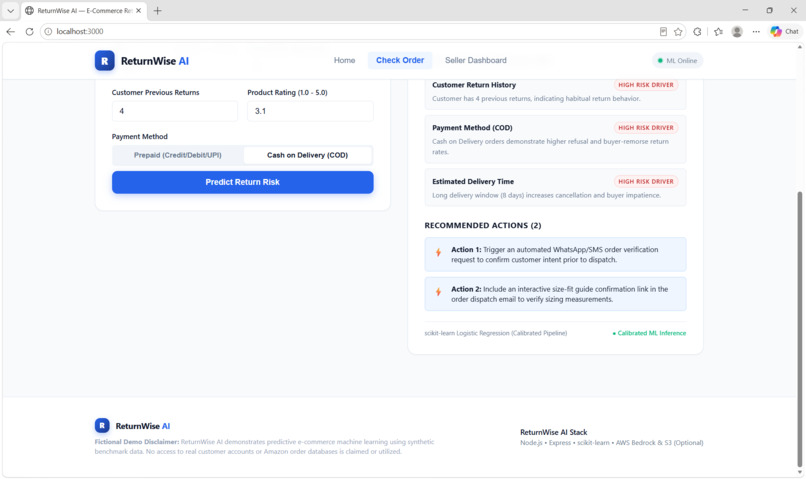
Task: Click lightning icon beside Action 2
Action: point(438,292)
